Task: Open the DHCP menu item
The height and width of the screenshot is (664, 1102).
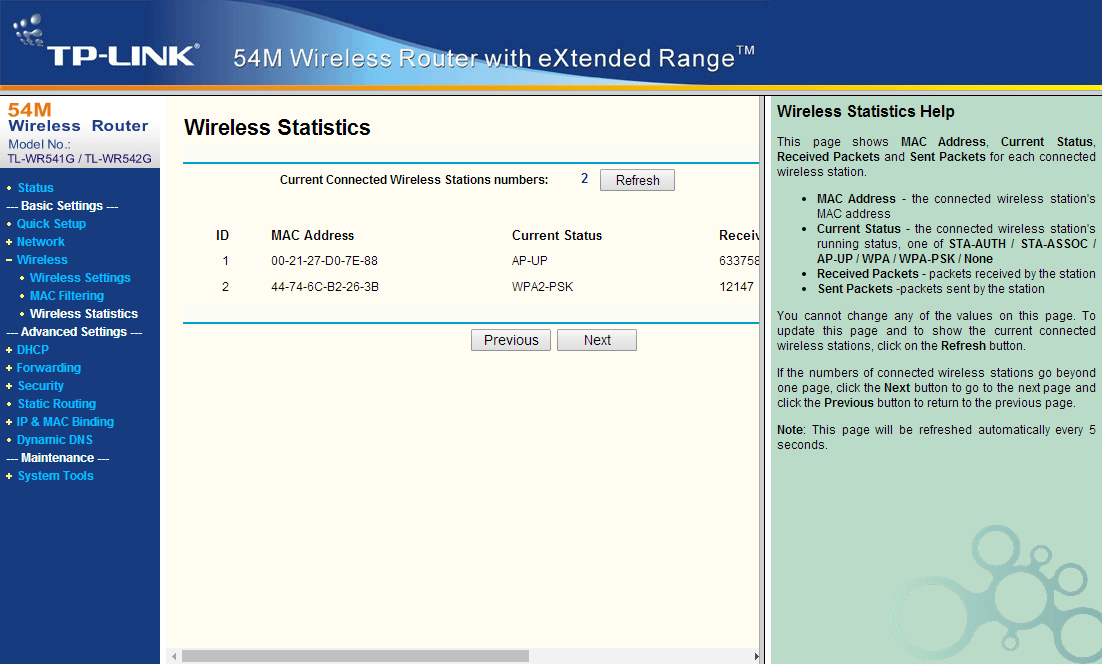Action: pyautogui.click(x=33, y=350)
